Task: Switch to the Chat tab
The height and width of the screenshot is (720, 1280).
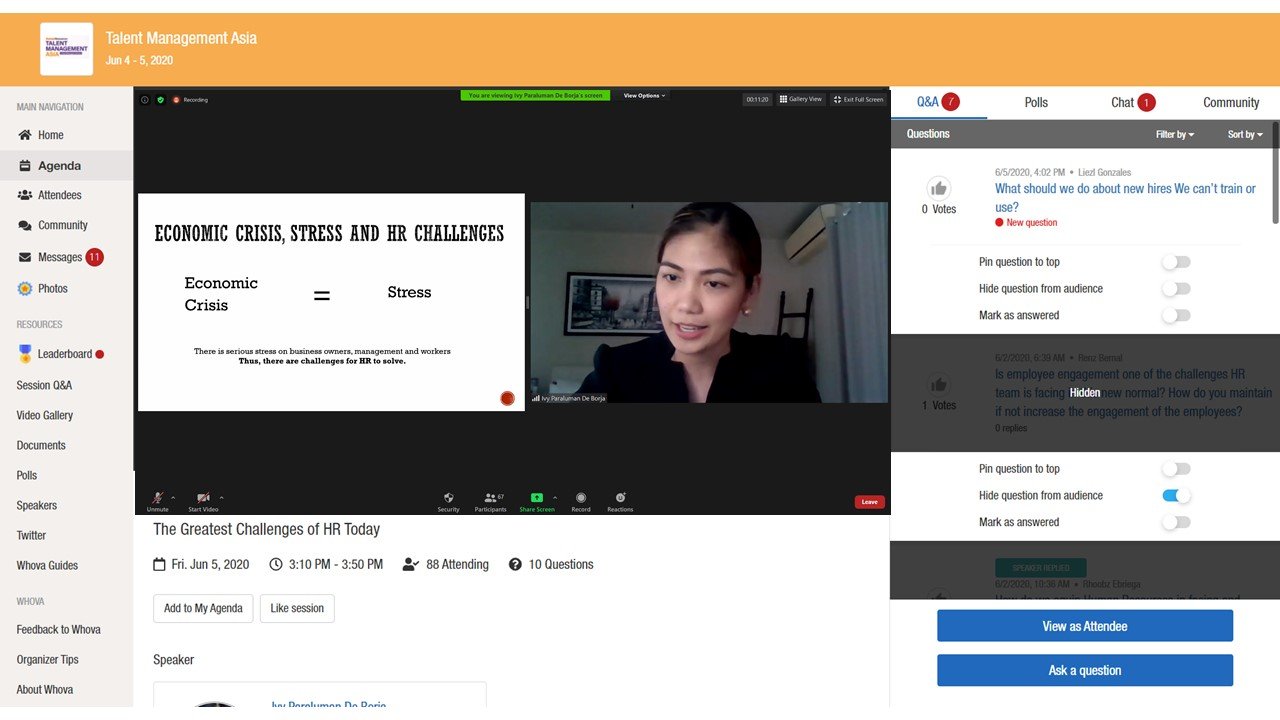Action: pyautogui.click(x=1123, y=102)
